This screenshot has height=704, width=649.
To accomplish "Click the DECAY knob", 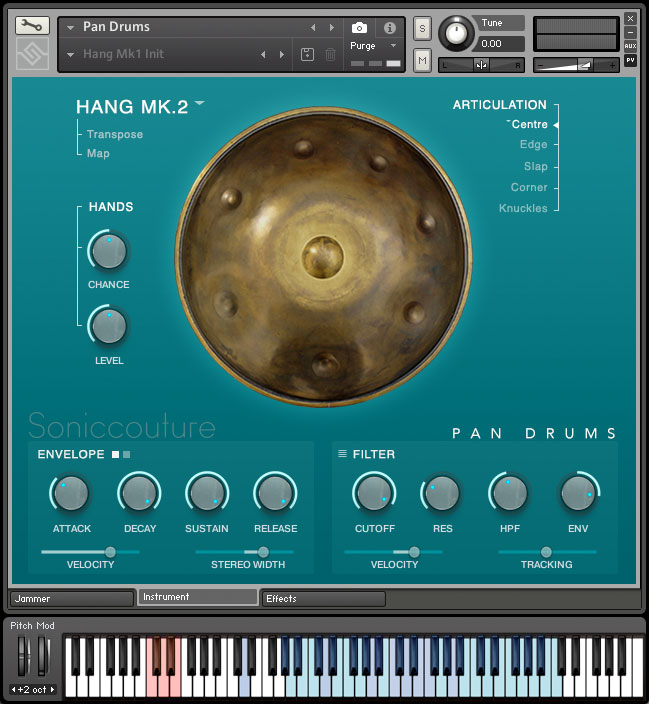I will pos(139,493).
